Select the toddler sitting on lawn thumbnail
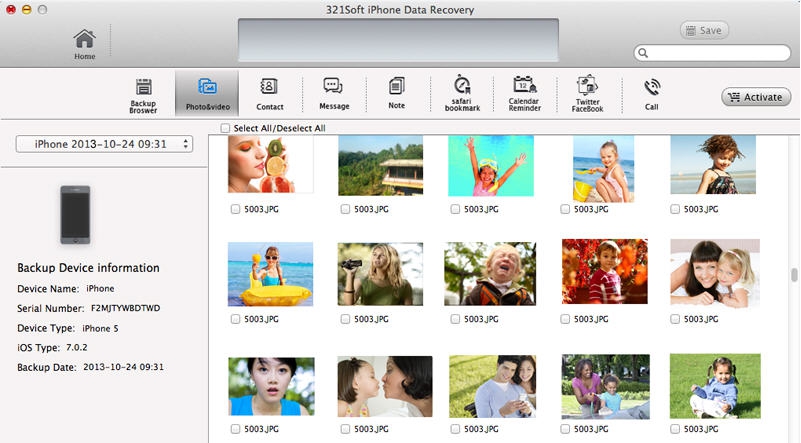801x443 pixels. pyautogui.click(x=715, y=386)
